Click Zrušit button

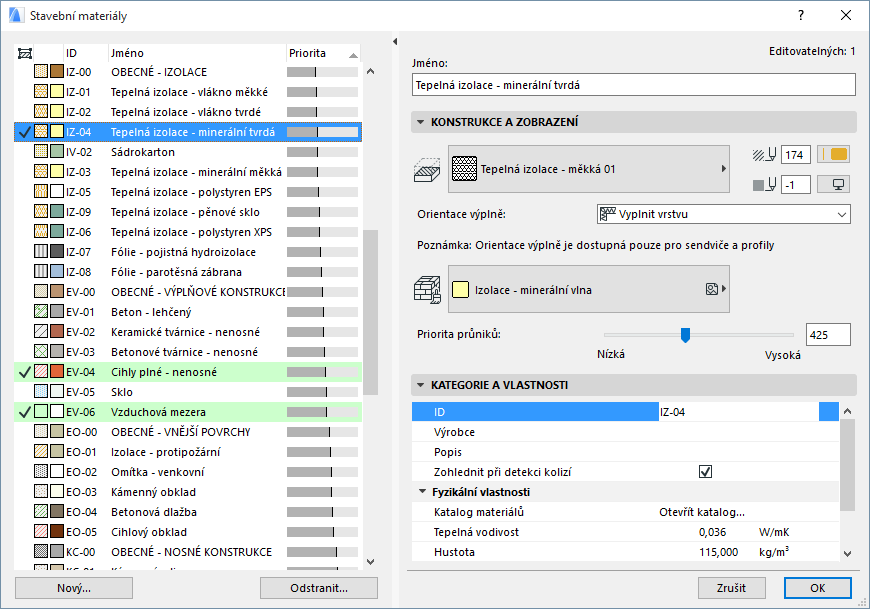[x=731, y=588]
